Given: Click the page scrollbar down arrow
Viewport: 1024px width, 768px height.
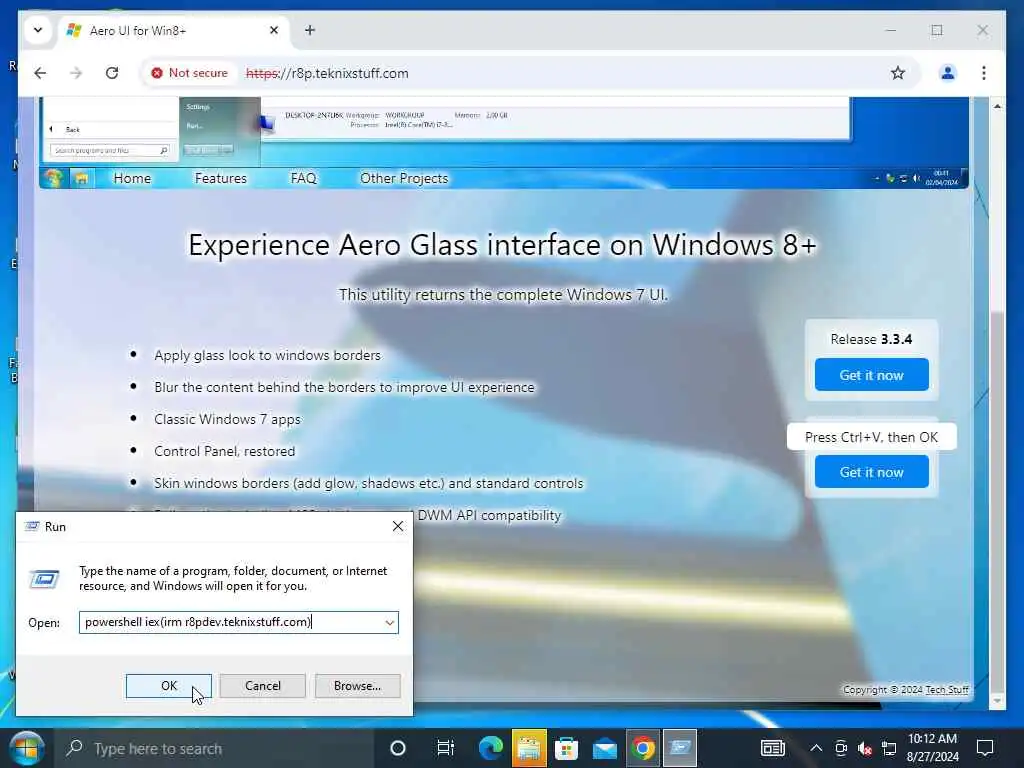Looking at the screenshot, I should pyautogui.click(x=997, y=701).
